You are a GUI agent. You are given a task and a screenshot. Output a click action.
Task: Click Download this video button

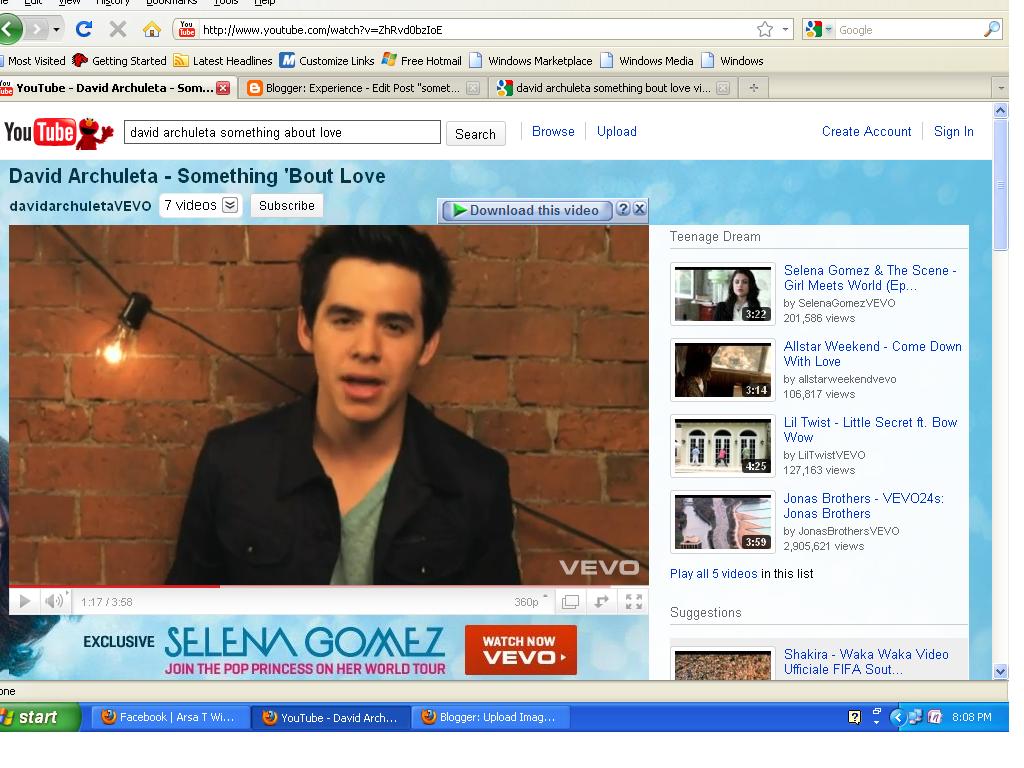527,210
